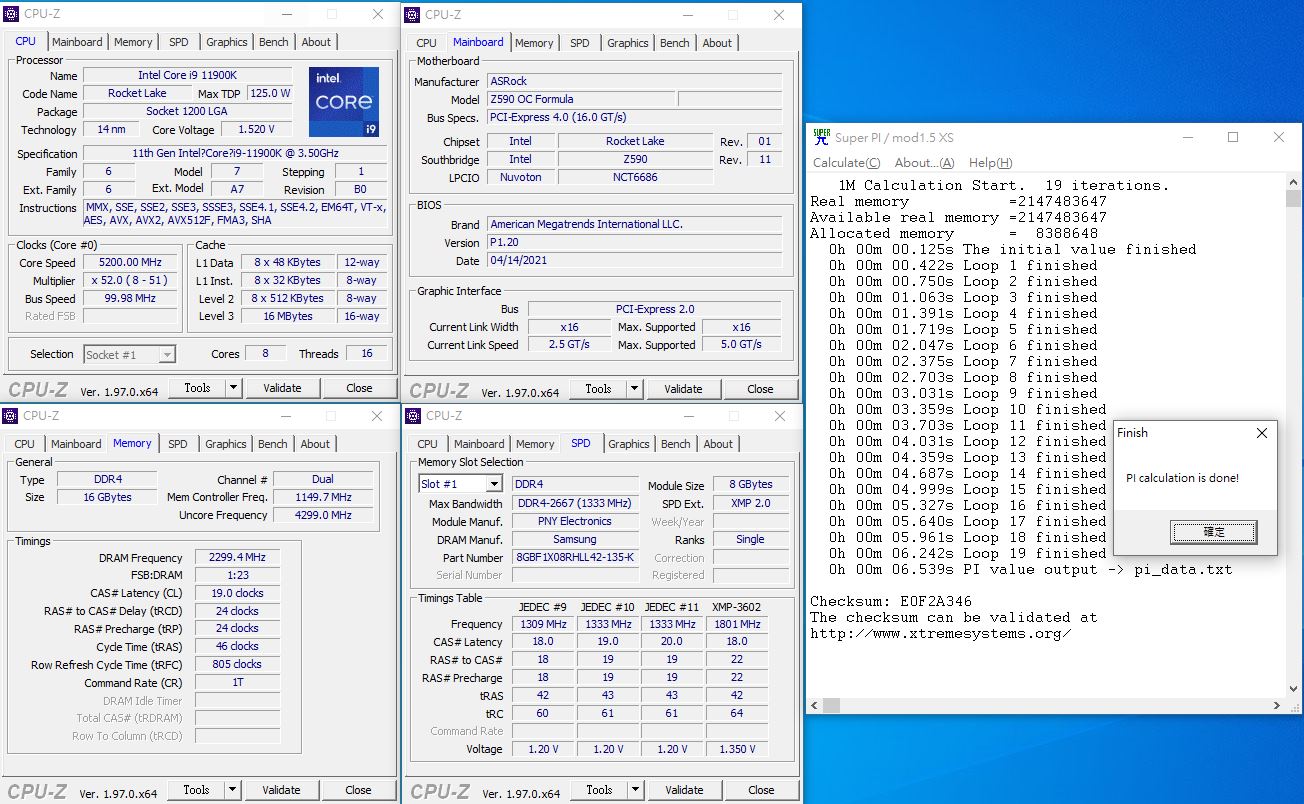Click the Core Speed value '5200.00 MHz'
This screenshot has height=804, width=1304.
(132, 263)
